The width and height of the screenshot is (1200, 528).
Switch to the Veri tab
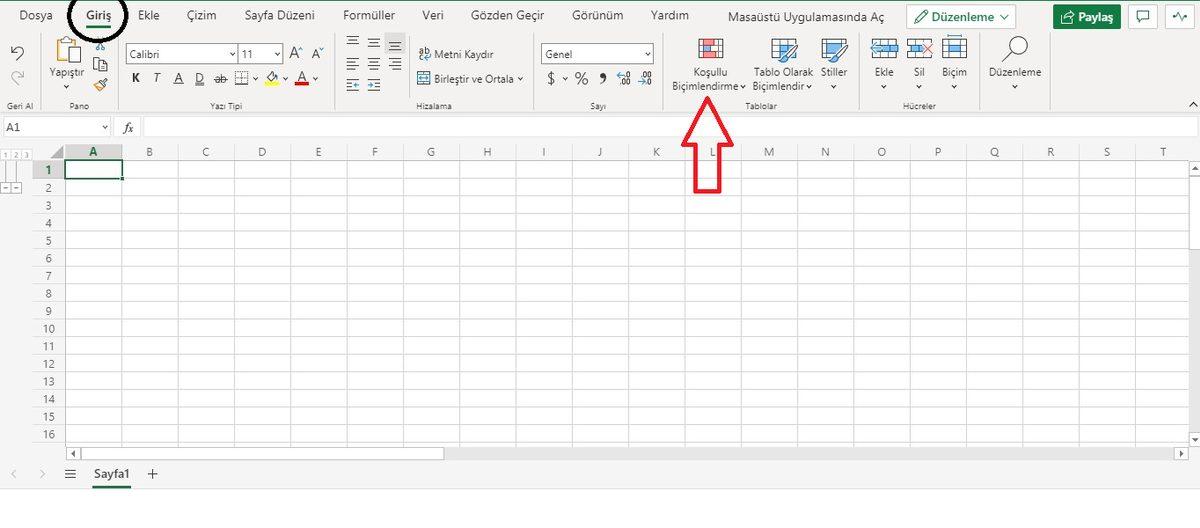click(x=433, y=16)
